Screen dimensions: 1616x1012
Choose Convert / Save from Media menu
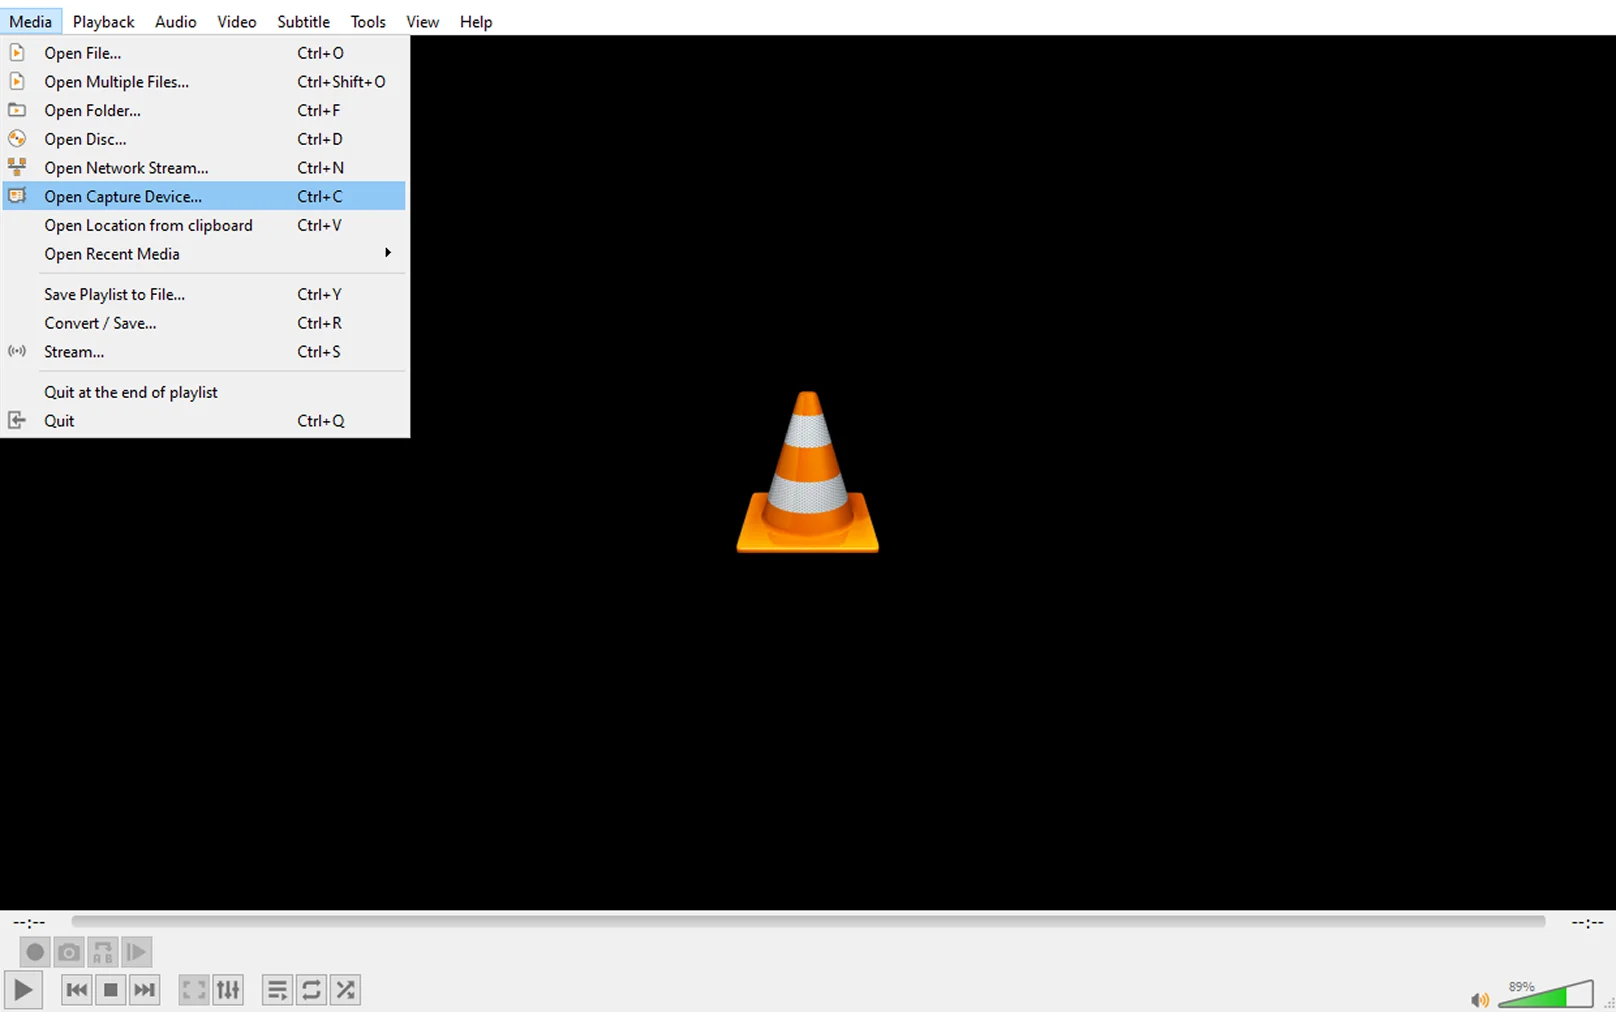[100, 323]
